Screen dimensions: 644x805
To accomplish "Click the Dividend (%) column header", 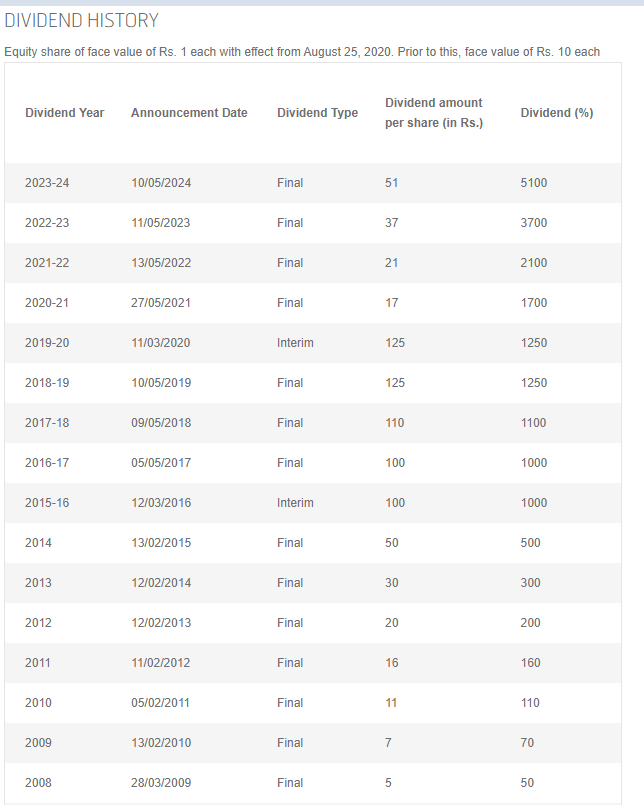I will pyautogui.click(x=557, y=113).
